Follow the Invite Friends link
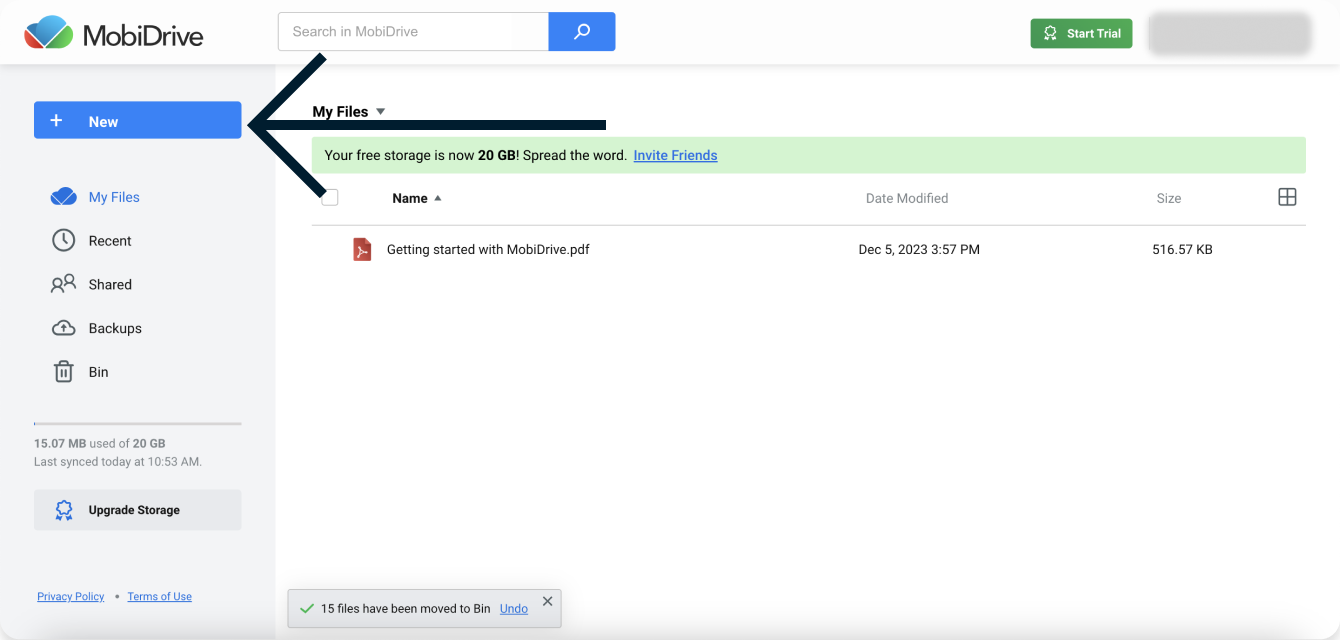The image size is (1340, 640). [675, 155]
